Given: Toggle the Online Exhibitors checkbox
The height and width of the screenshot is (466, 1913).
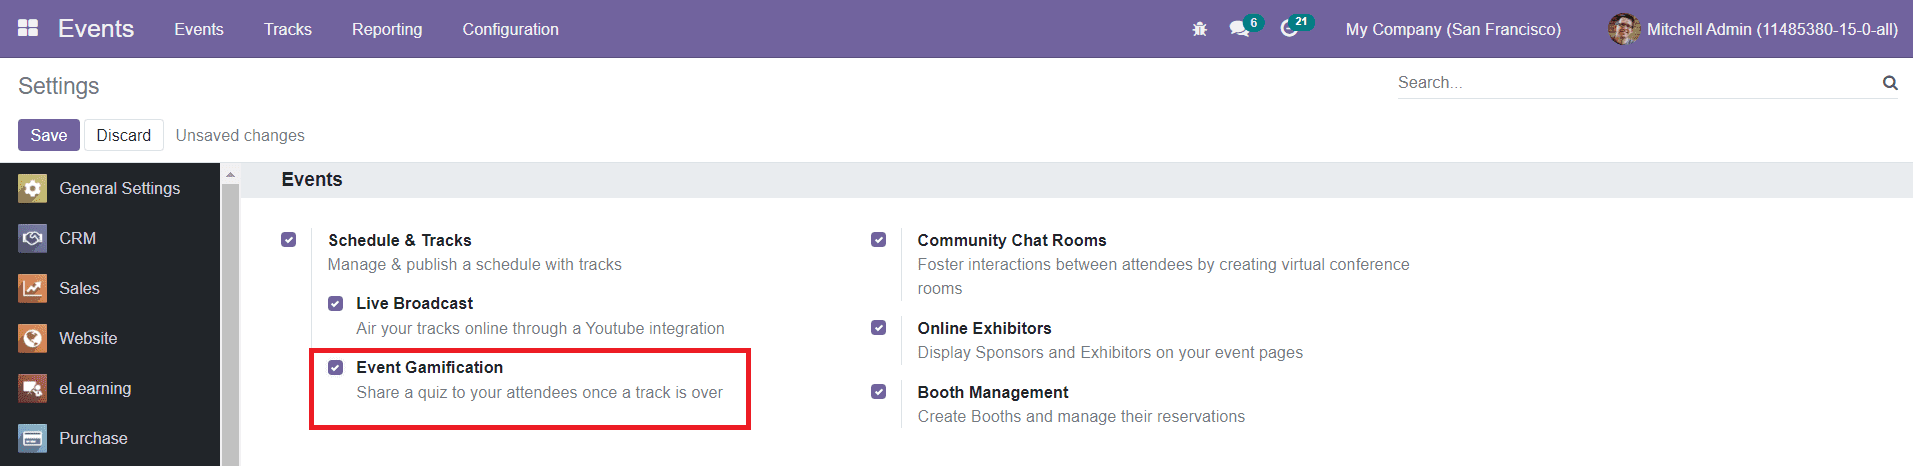Looking at the screenshot, I should 878,328.
